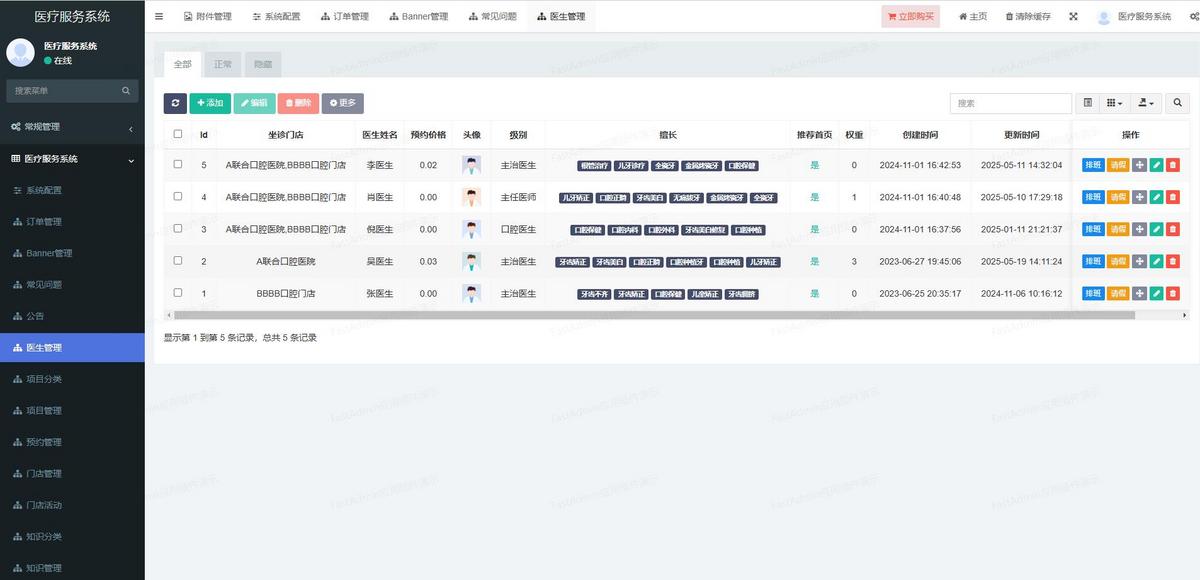Click the 排班 button for 倪医生
The height and width of the screenshot is (580, 1200).
(1093, 229)
